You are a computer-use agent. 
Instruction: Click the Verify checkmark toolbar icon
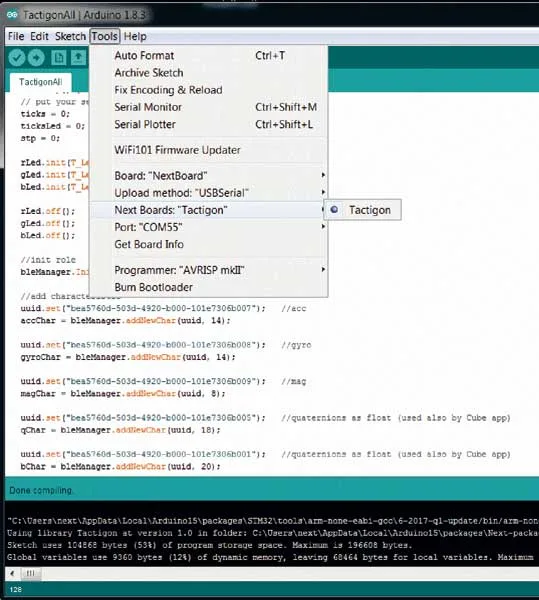(x=17, y=58)
